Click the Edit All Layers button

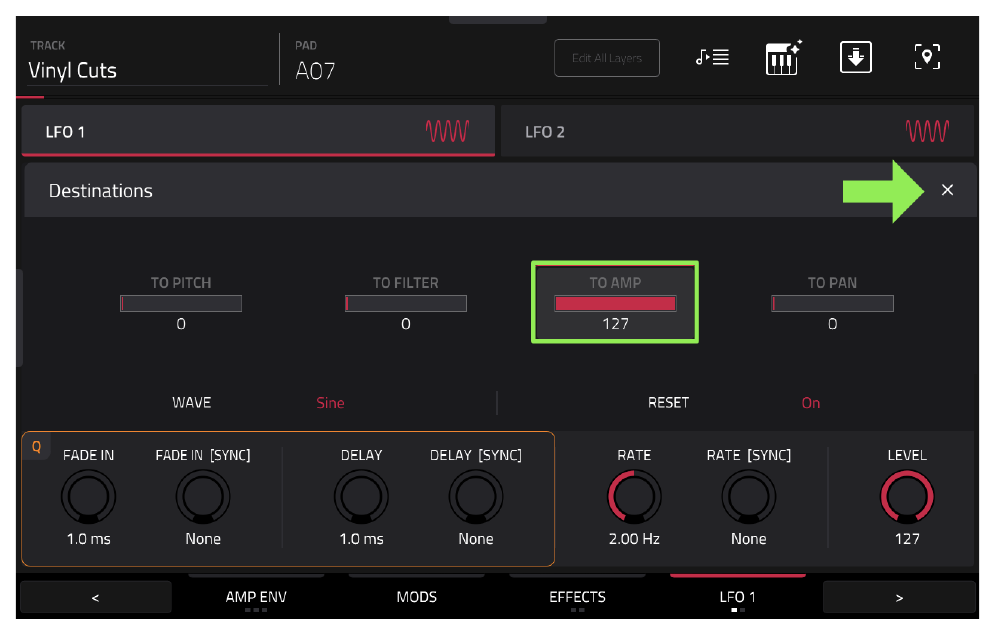tap(607, 58)
